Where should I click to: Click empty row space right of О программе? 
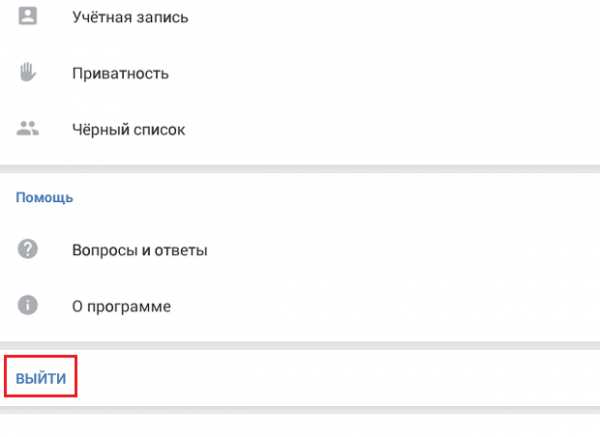(385, 307)
